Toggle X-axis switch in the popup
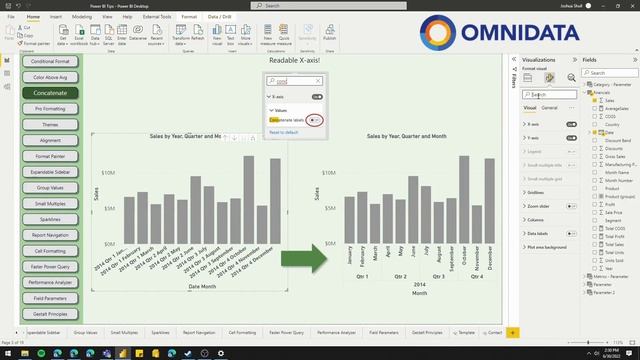The image size is (640, 360). pyautogui.click(x=317, y=97)
